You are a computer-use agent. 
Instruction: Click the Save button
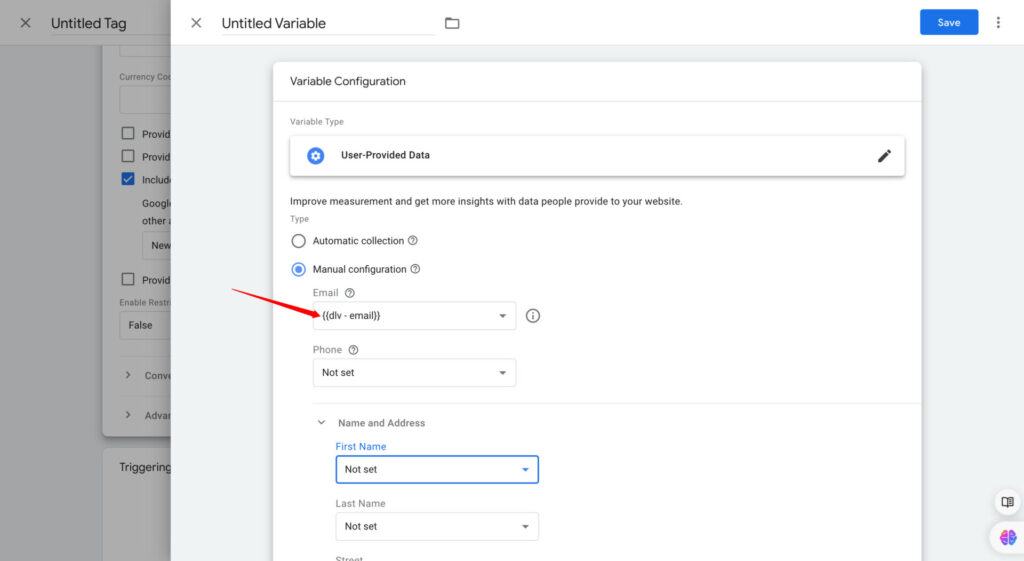[948, 22]
